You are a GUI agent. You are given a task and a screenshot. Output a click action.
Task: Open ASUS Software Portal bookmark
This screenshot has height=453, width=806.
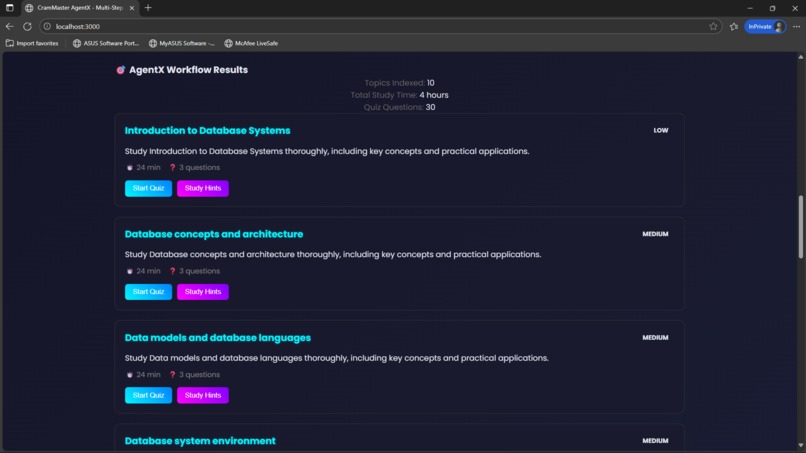106,43
